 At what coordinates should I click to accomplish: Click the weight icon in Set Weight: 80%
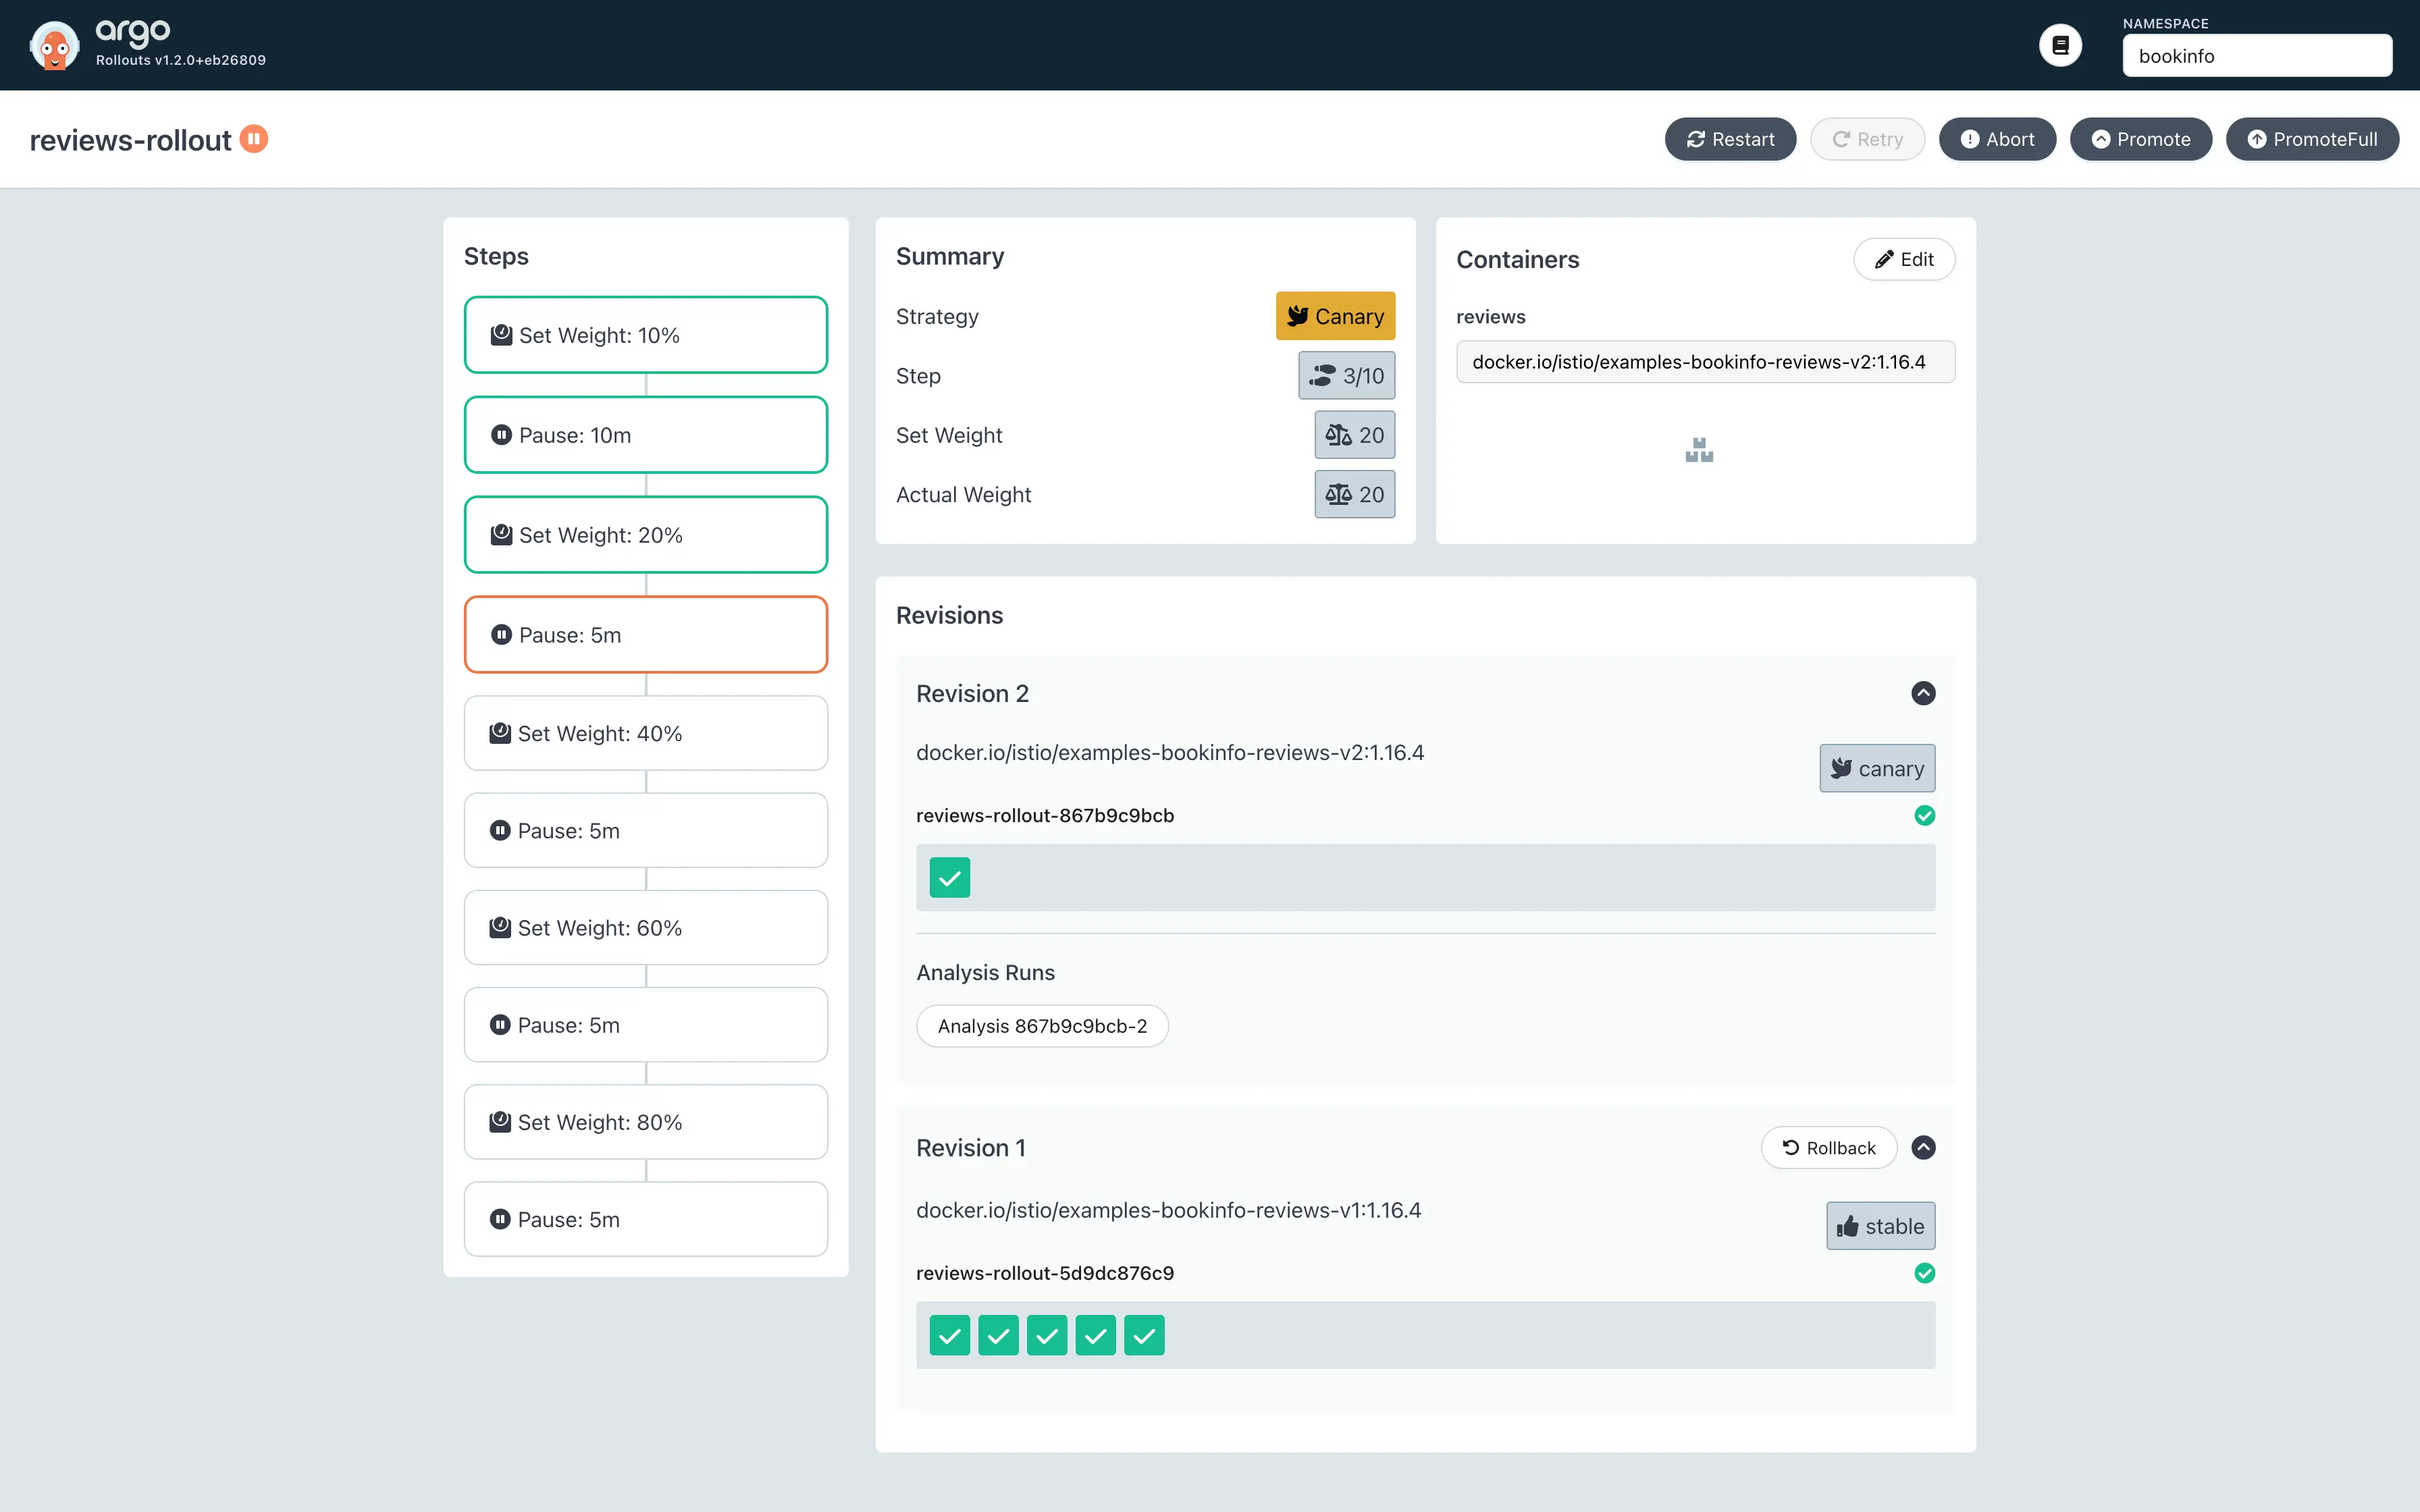(500, 1122)
